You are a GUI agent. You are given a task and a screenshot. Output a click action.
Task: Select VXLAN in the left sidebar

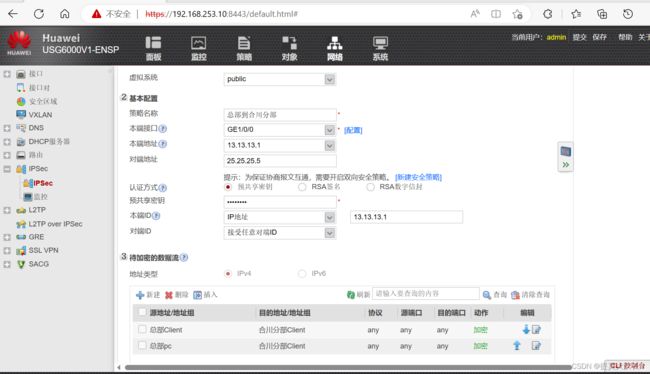pos(40,114)
